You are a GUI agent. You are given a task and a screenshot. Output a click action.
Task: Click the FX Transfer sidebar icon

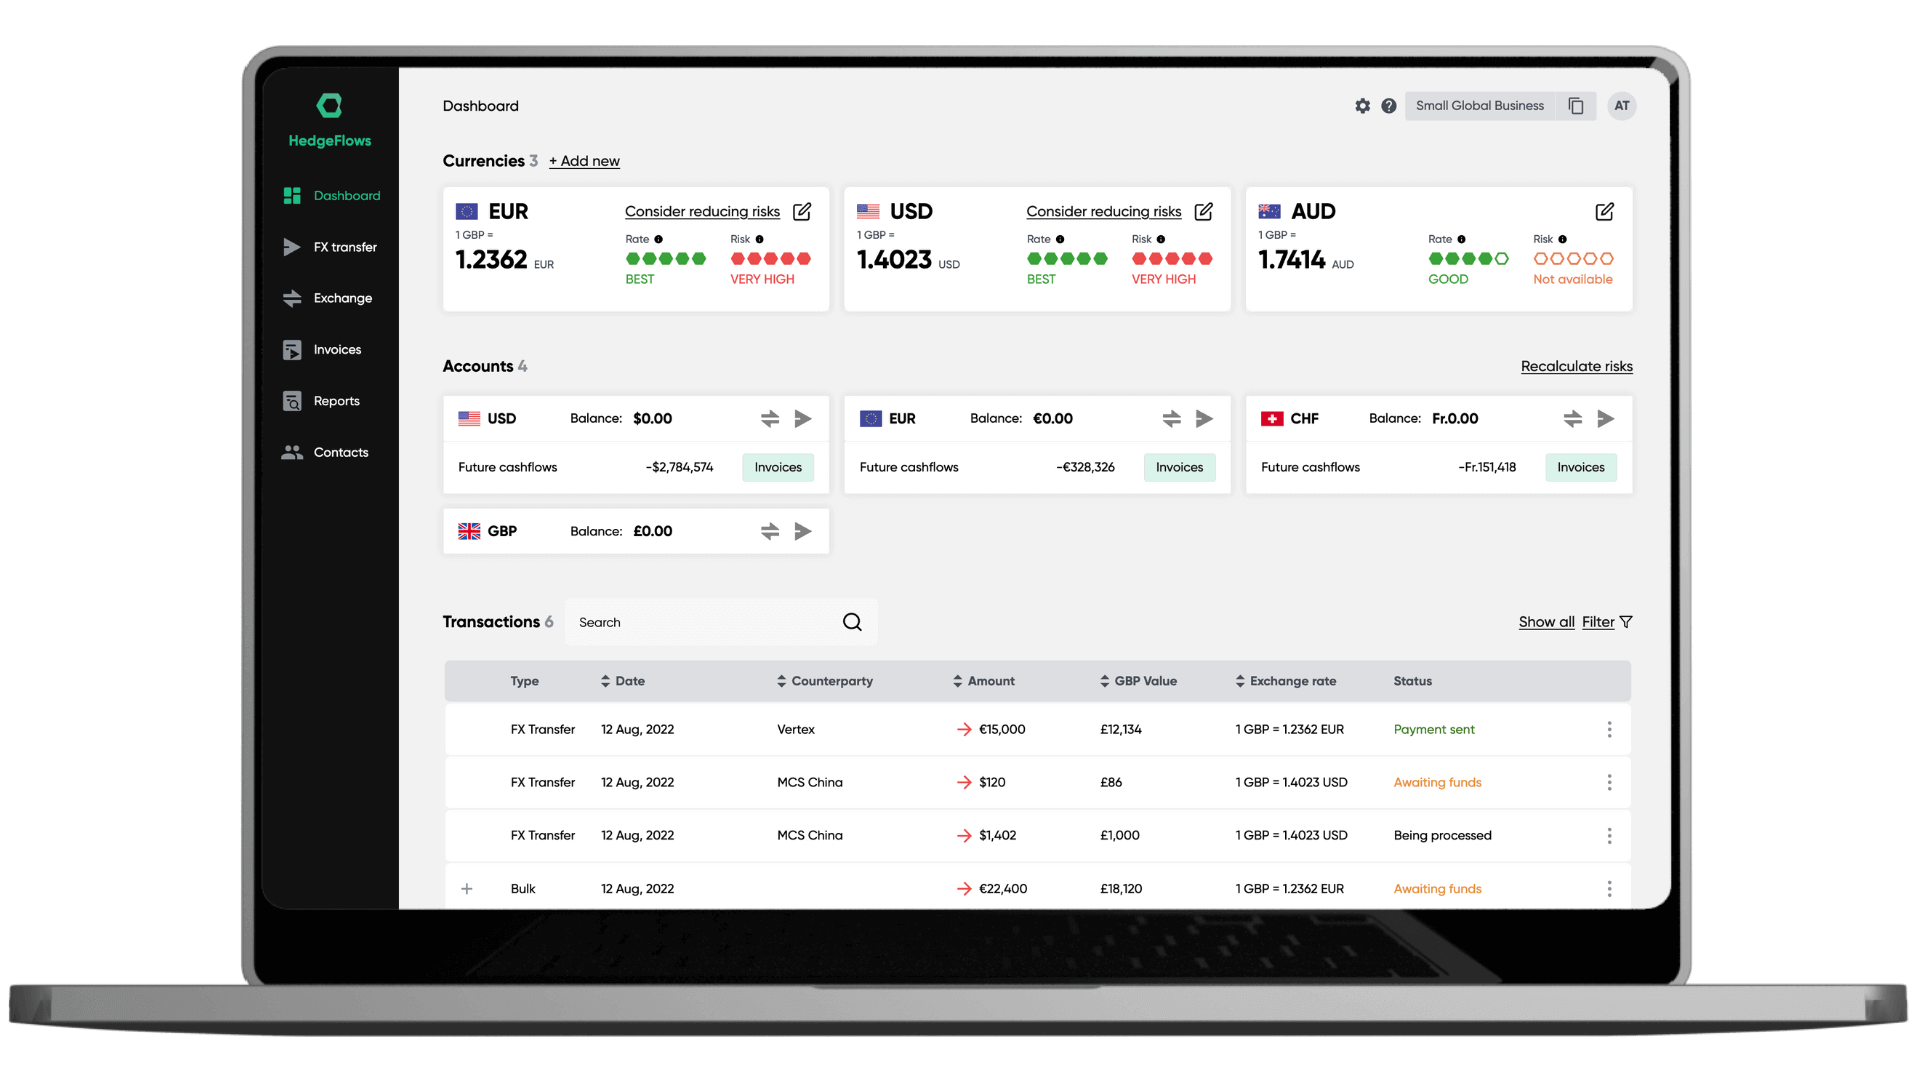(291, 247)
